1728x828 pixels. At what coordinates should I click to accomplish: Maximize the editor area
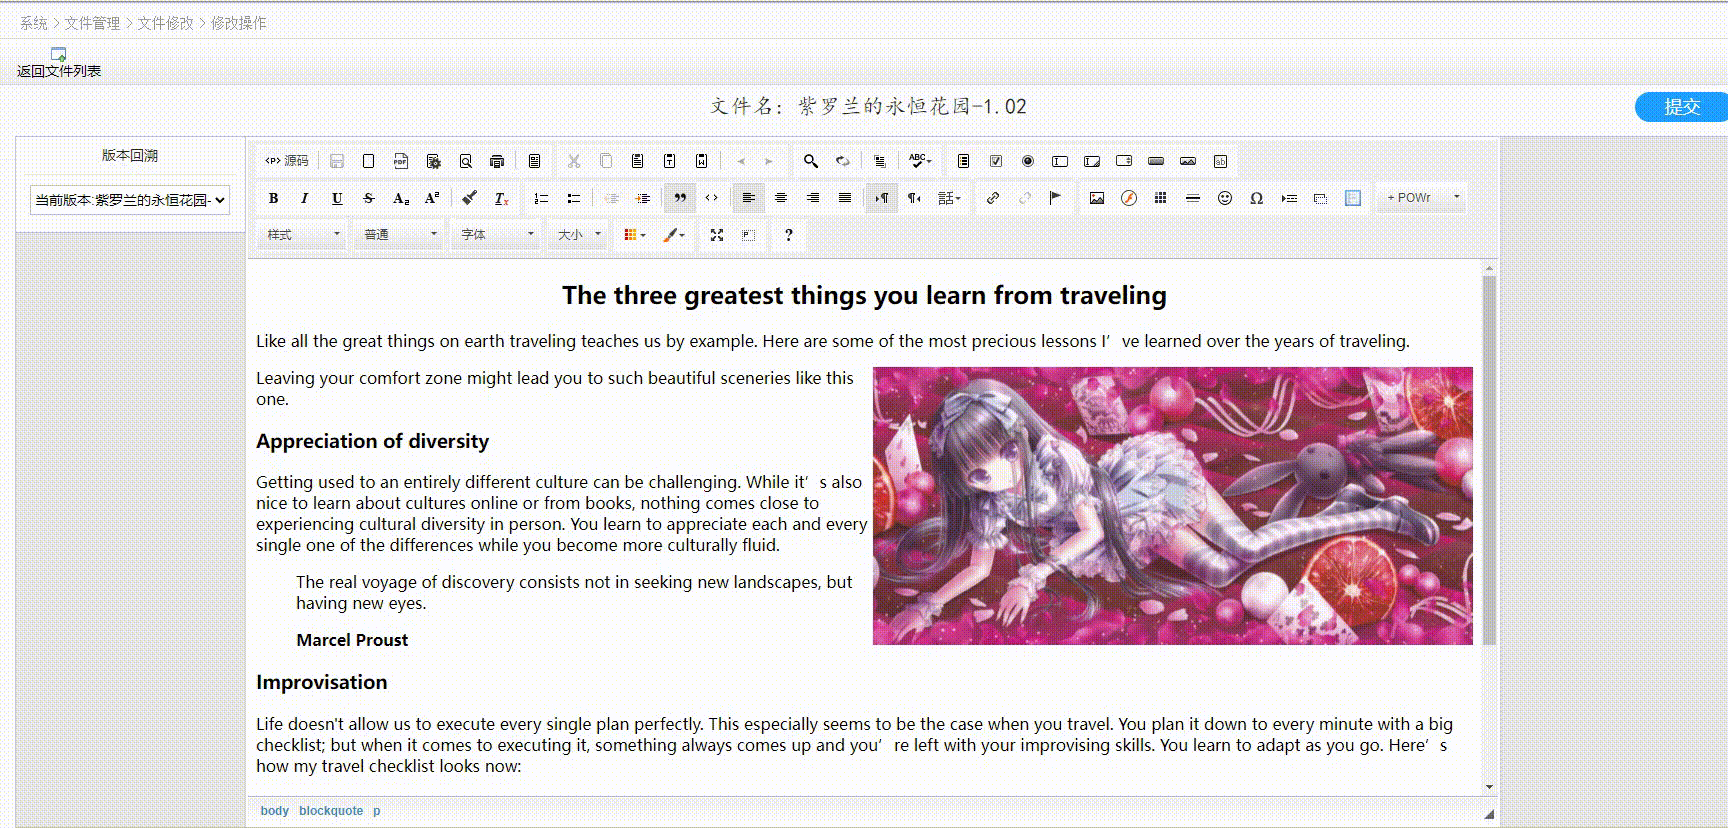click(717, 235)
